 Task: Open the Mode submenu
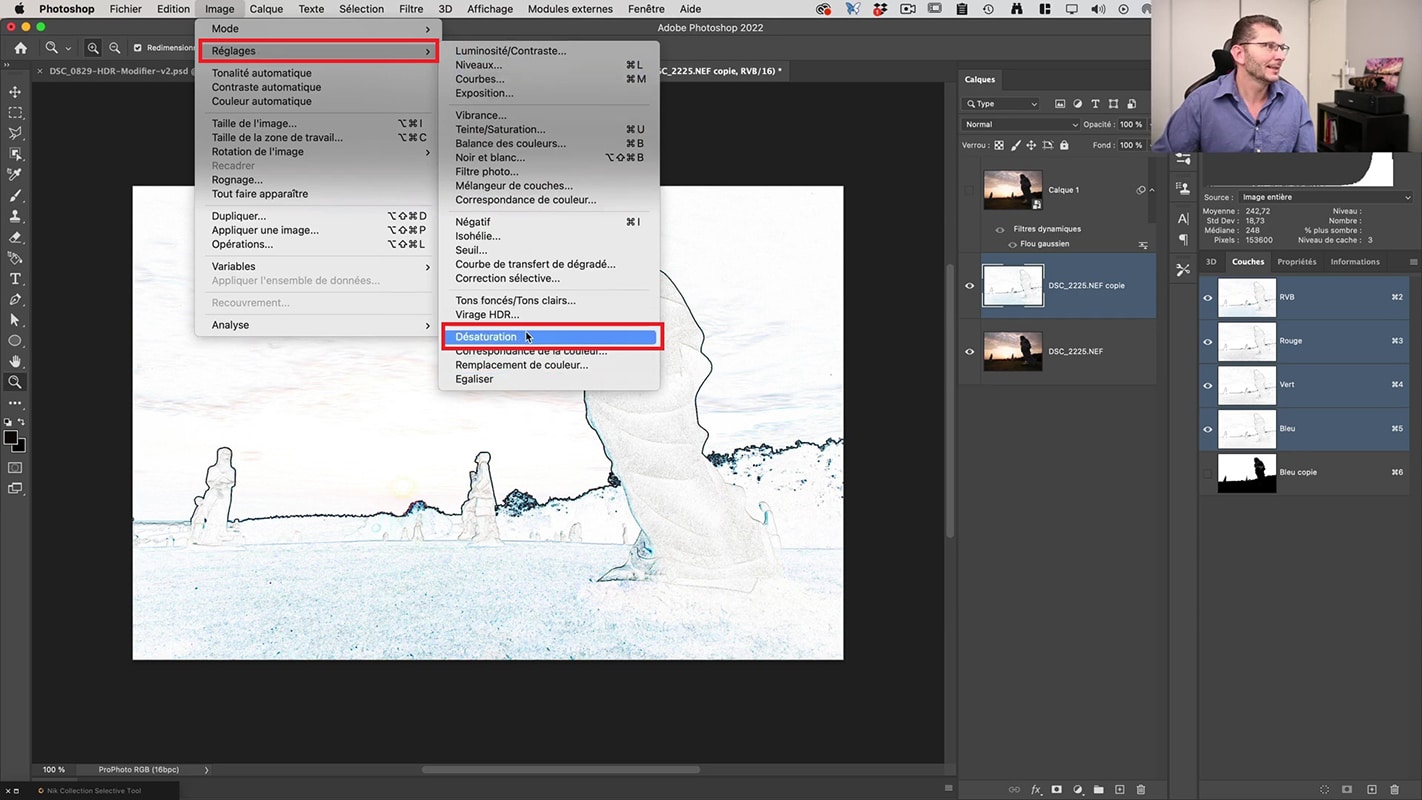click(x=320, y=29)
